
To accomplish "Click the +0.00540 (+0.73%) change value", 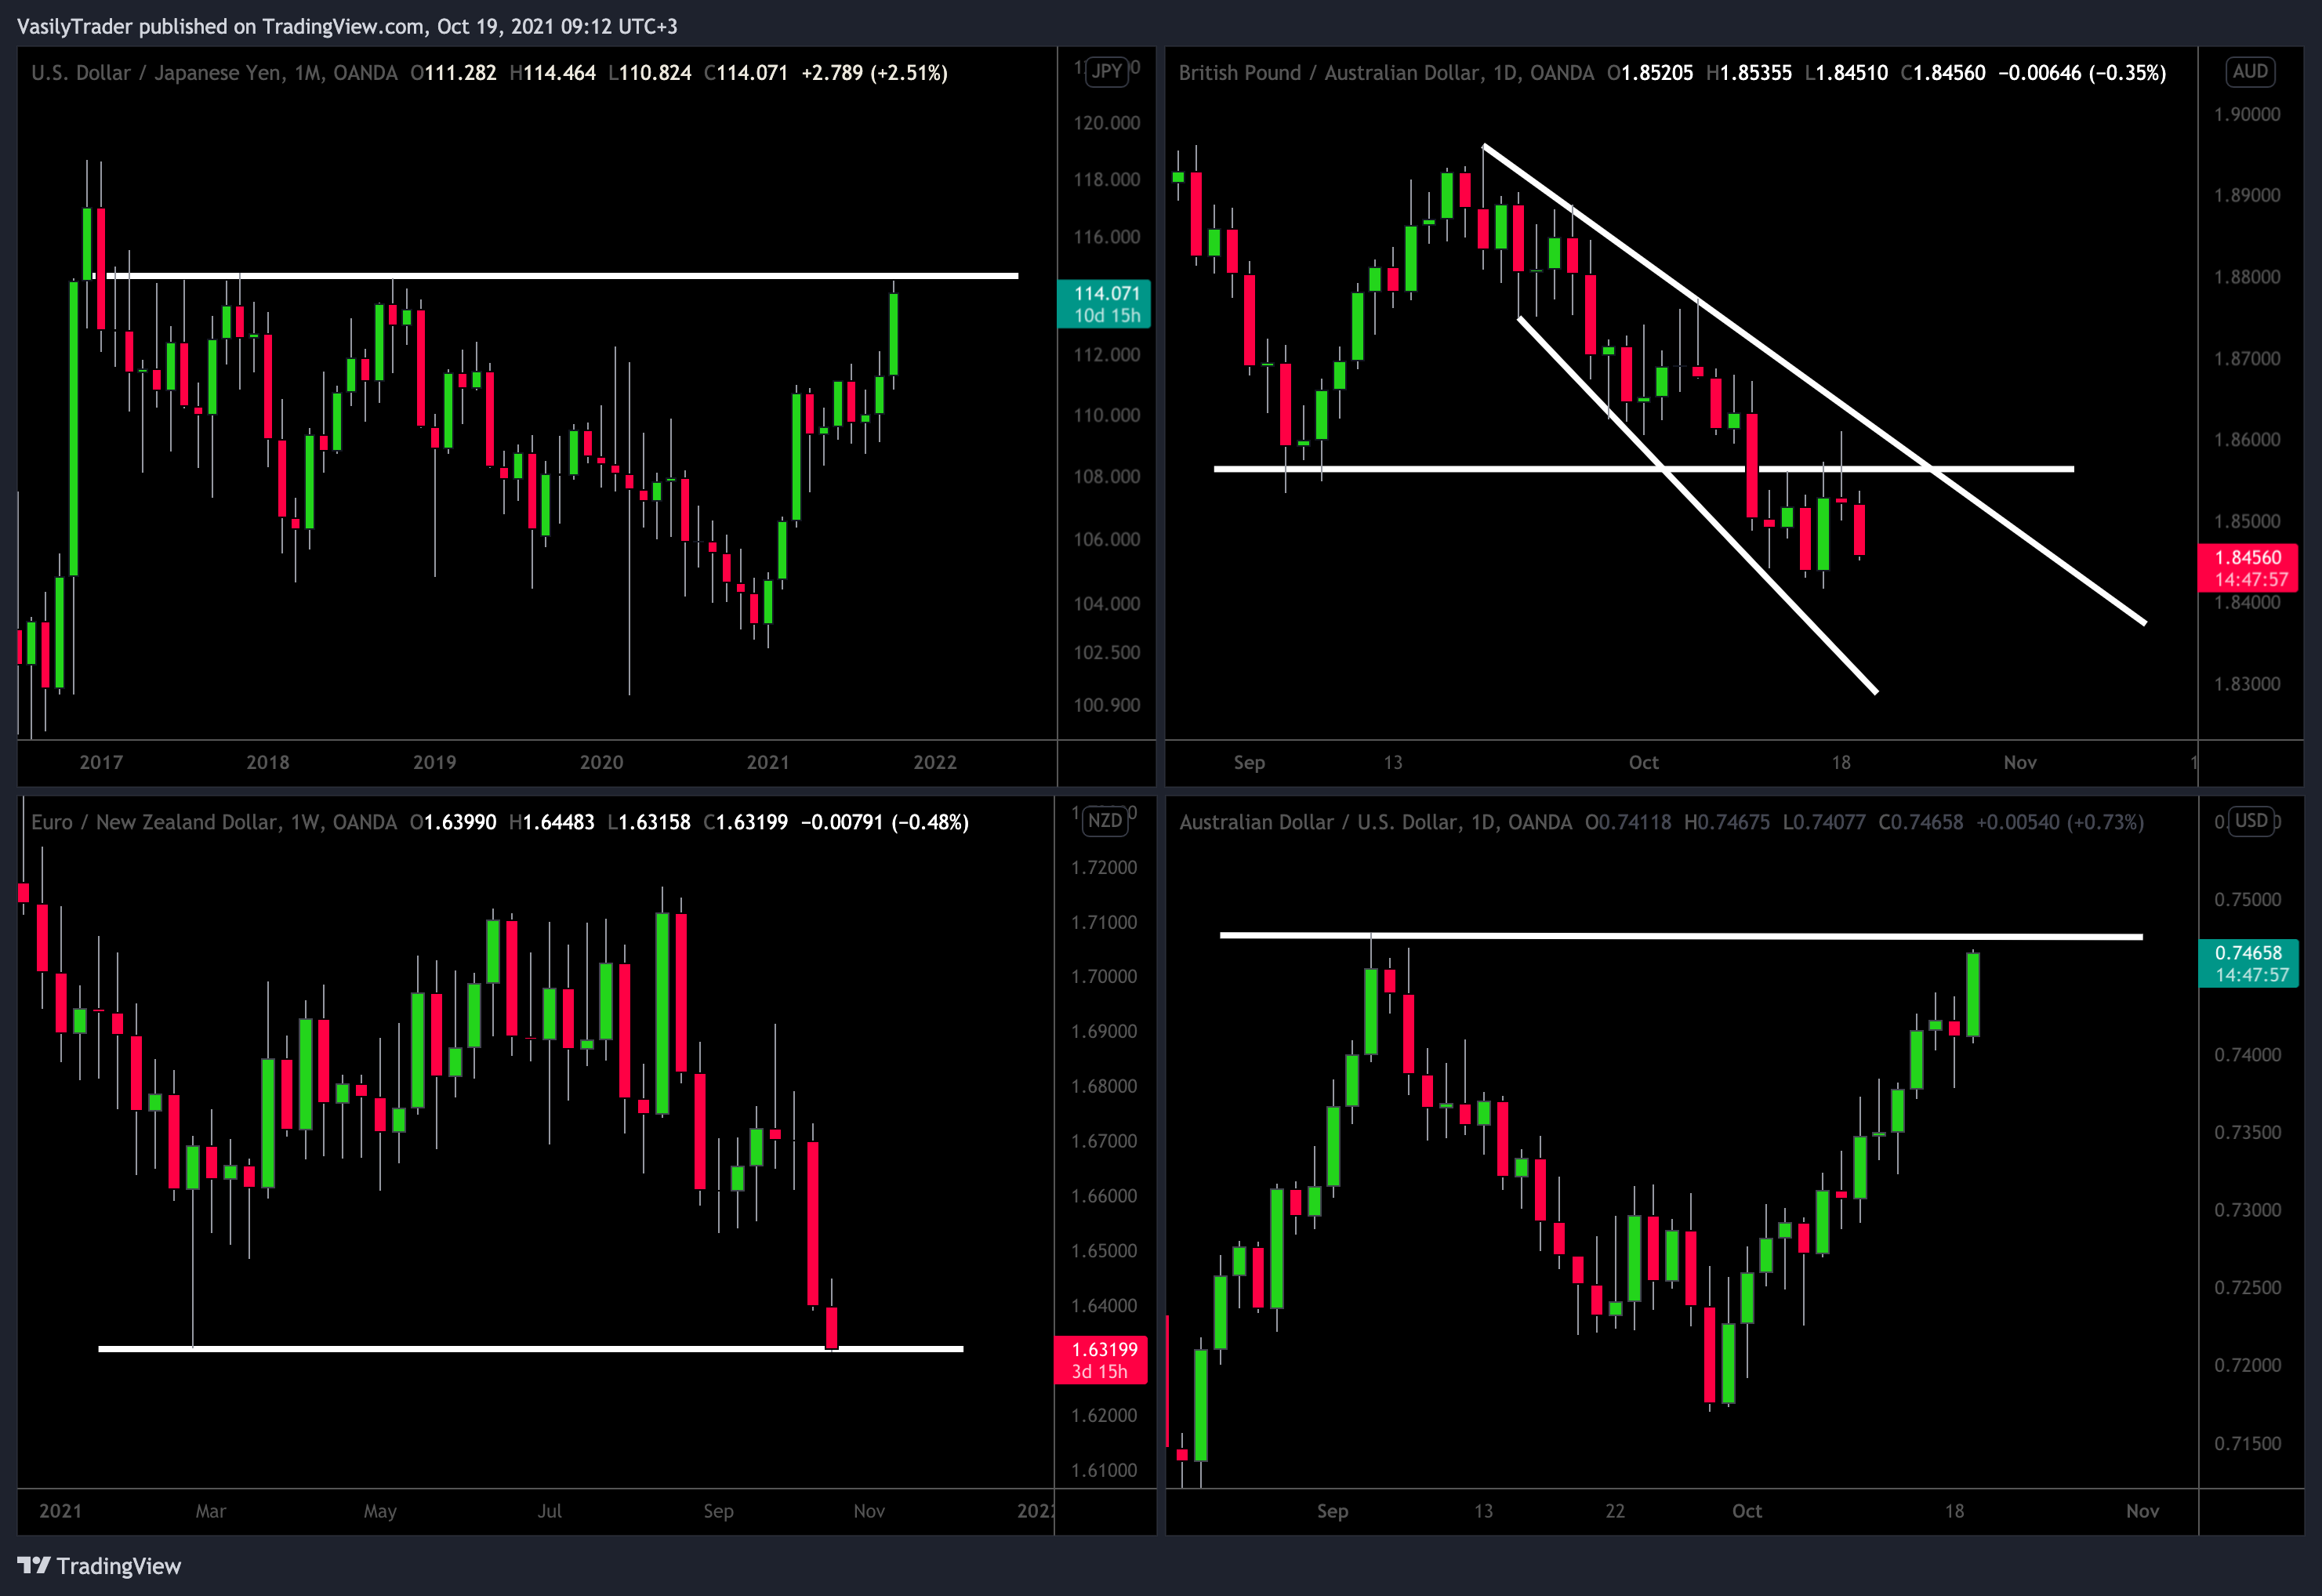I will [2060, 822].
